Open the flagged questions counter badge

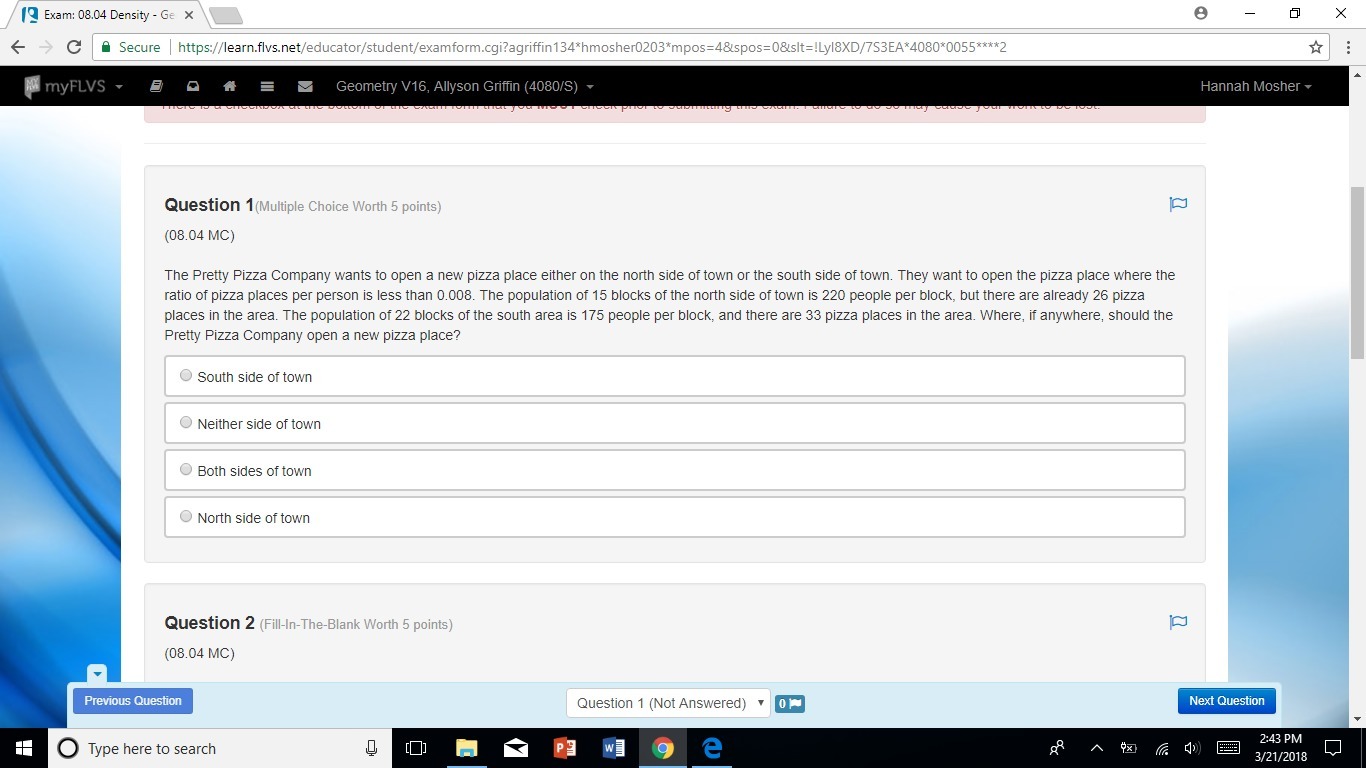(790, 703)
